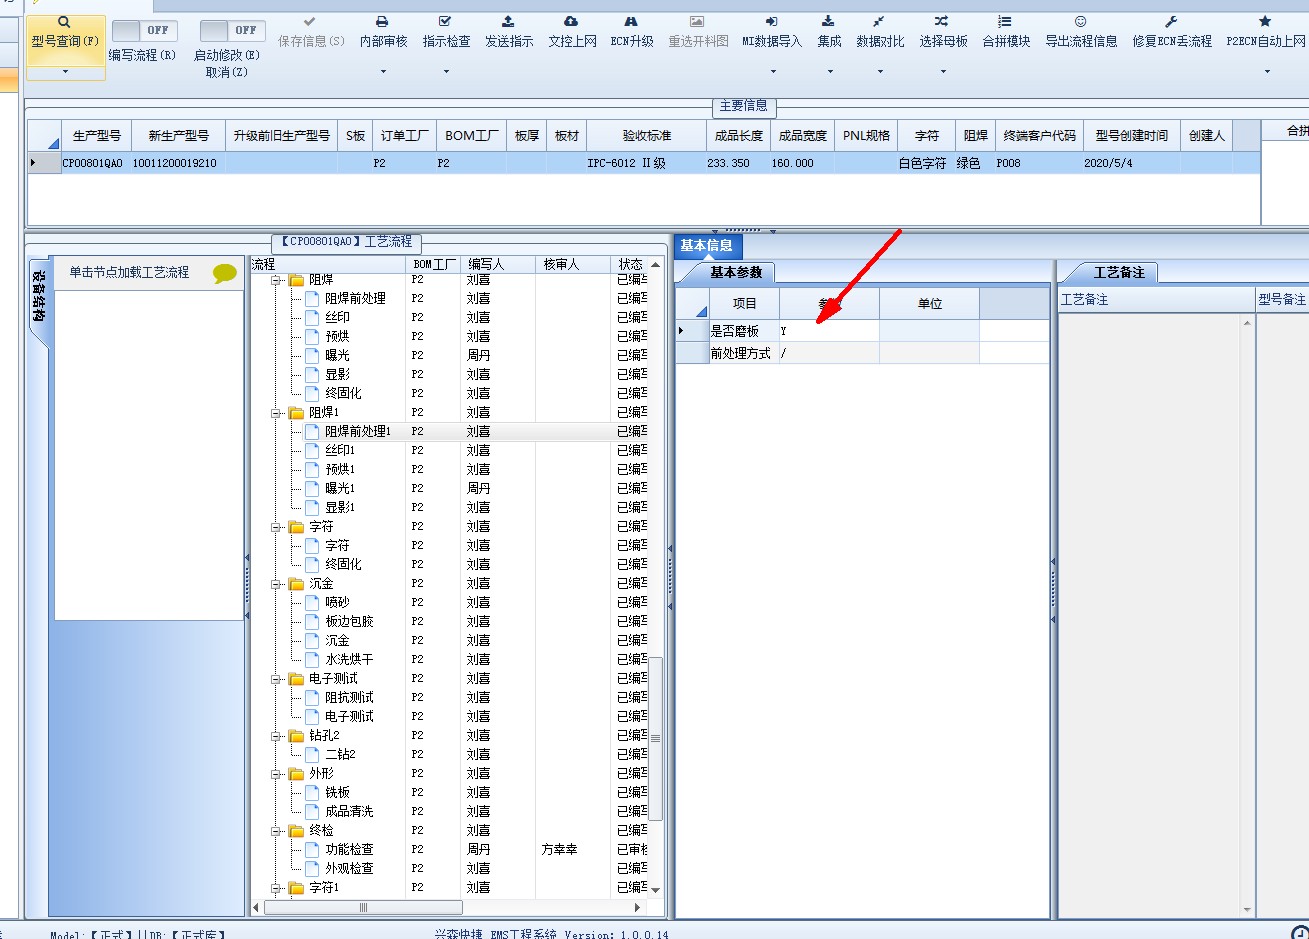The image size is (1309, 939).
Task: Open the 数据对比 dropdown arrow
Action: tap(879, 72)
